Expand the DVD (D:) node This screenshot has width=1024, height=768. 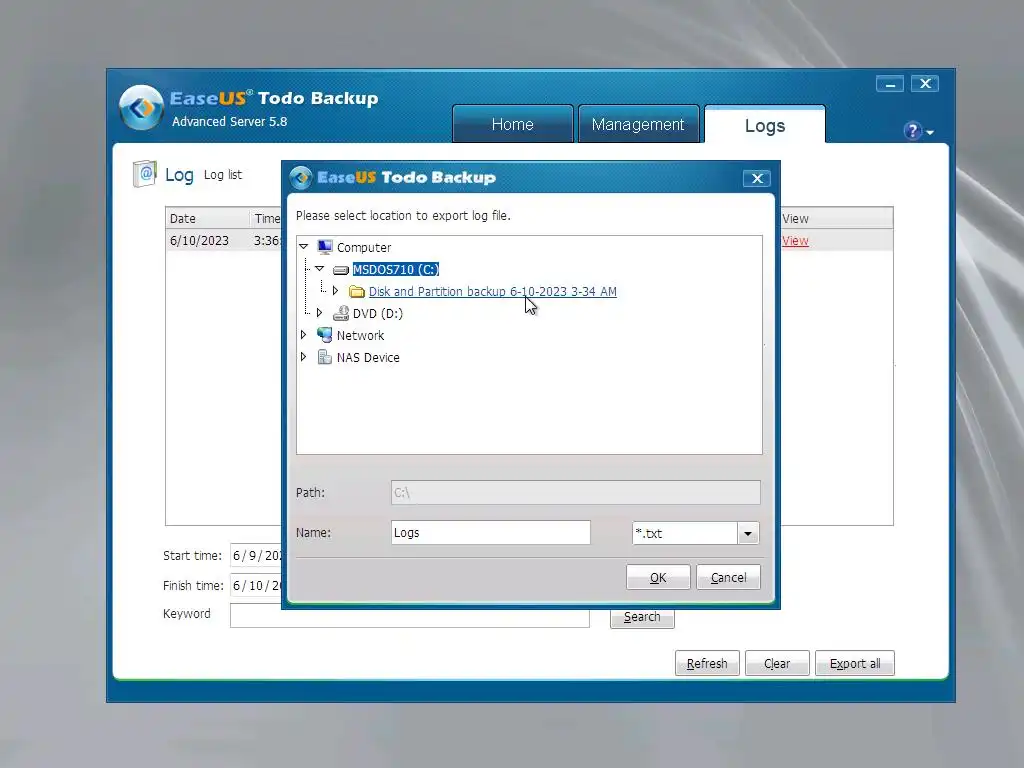(319, 313)
